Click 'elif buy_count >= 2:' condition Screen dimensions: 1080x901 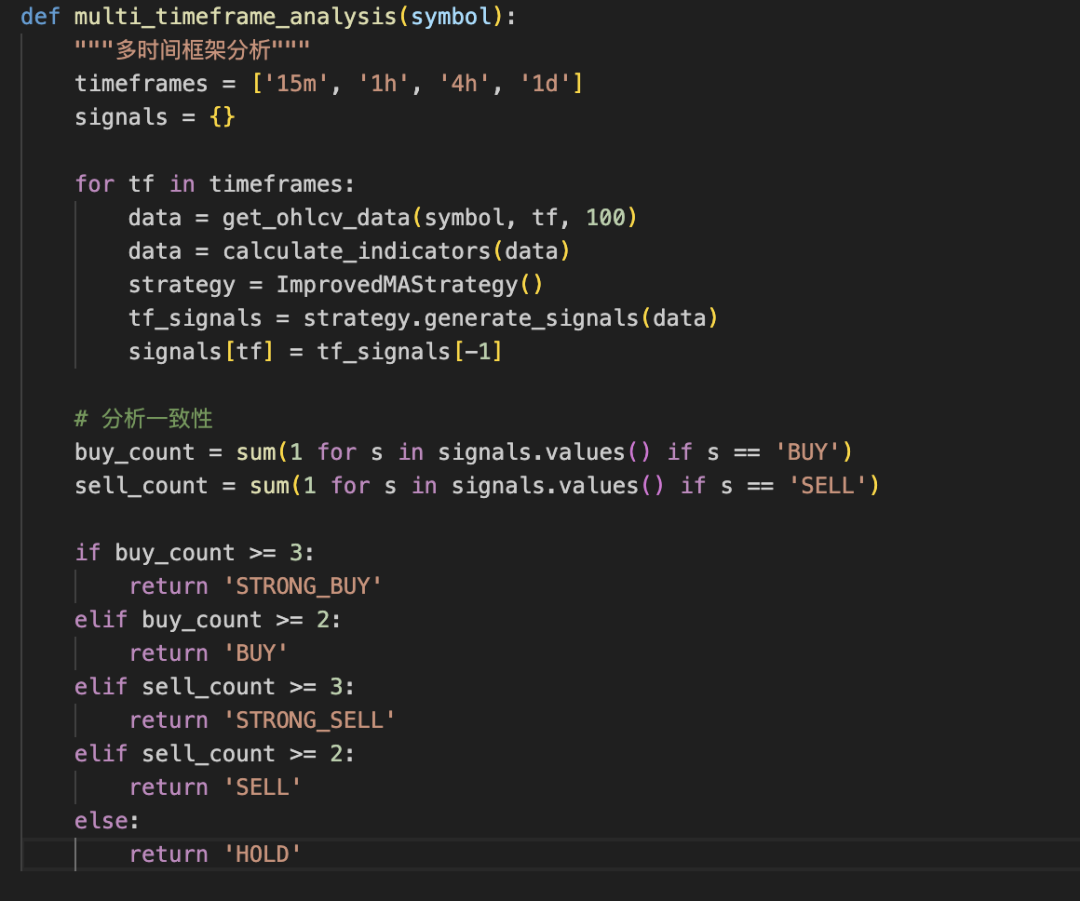pos(208,619)
